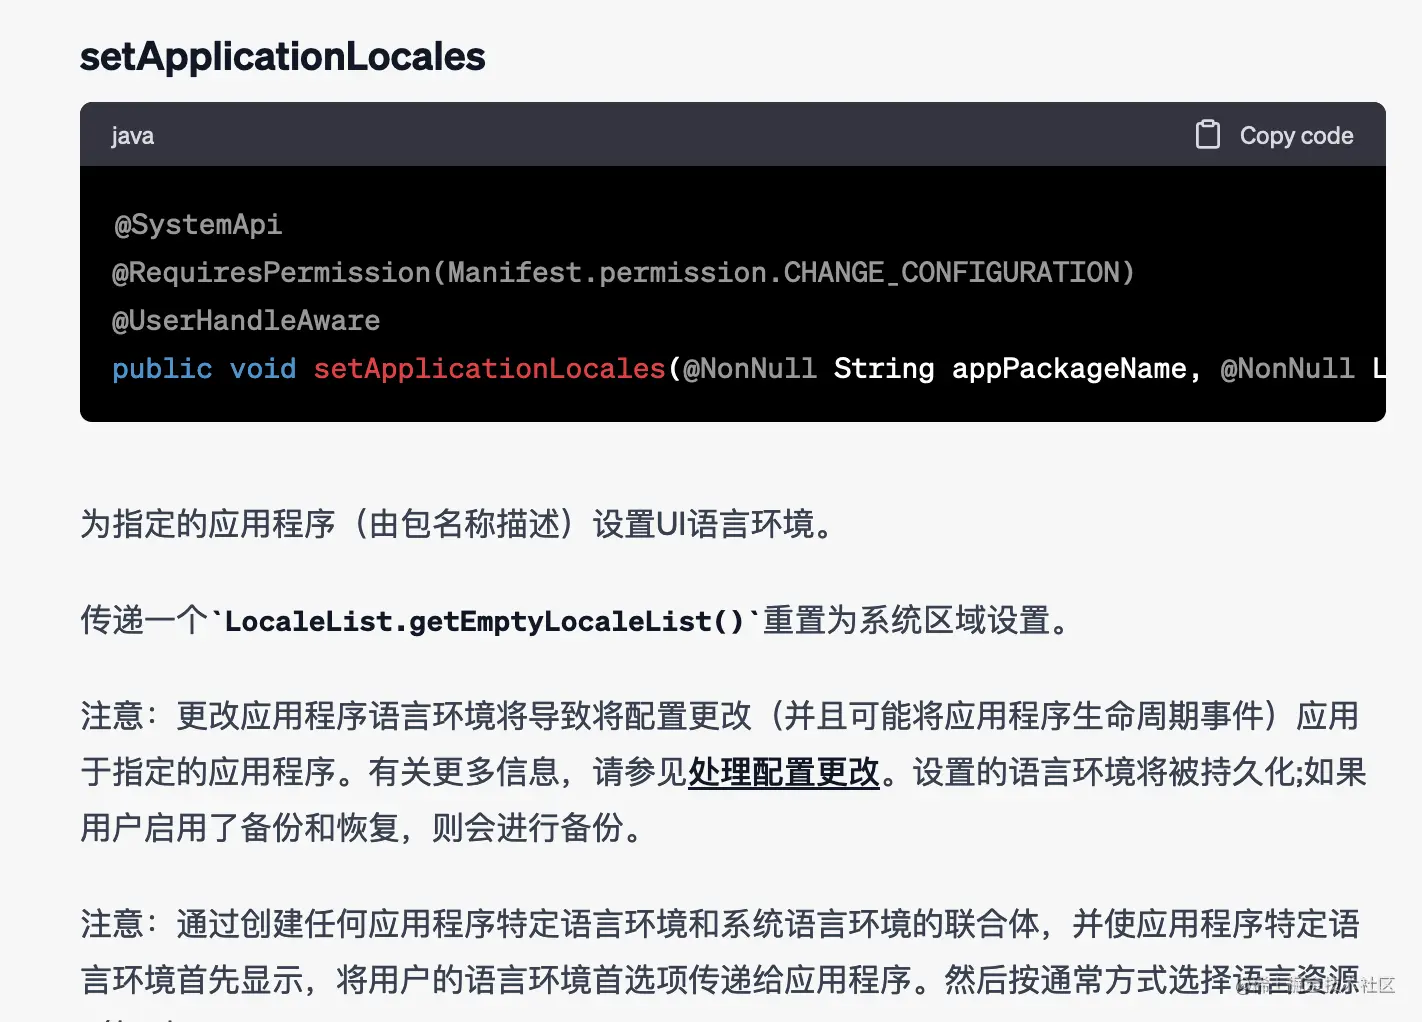Screen dimensions: 1422x1022
Task: Click the blue void keyword
Action: click(263, 369)
